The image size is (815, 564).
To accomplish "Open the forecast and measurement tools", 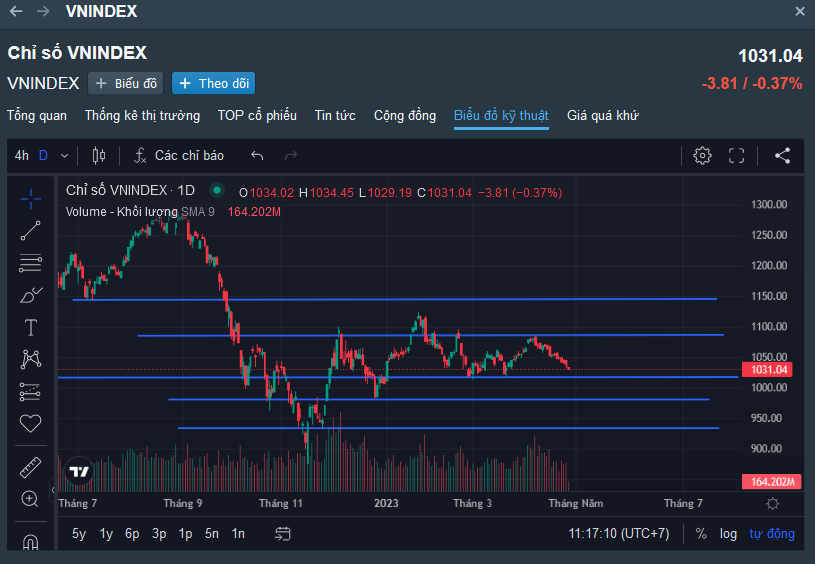I will coord(31,391).
